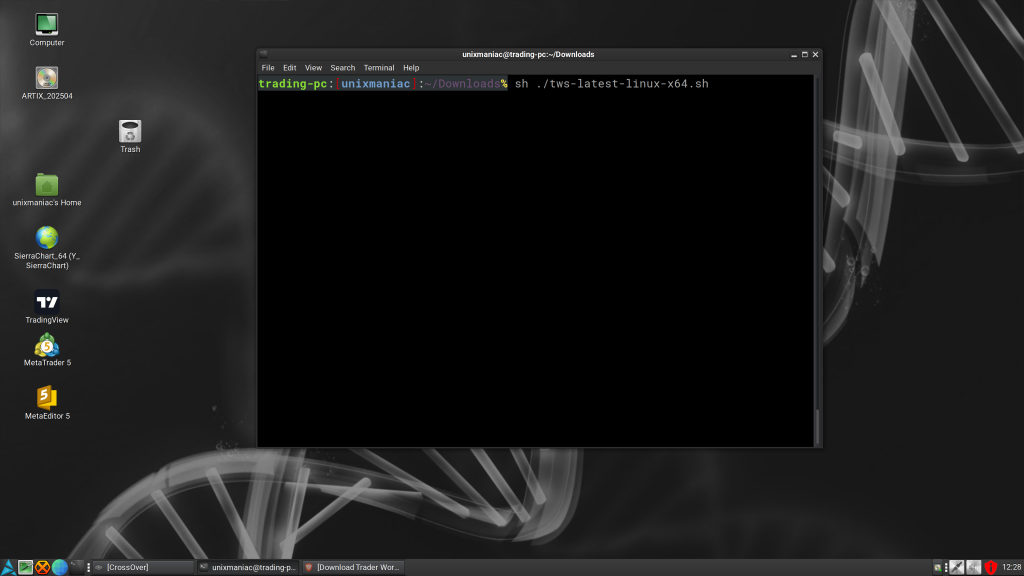The image size is (1024, 576).
Task: Open the Terminal menu
Action: coord(378,67)
